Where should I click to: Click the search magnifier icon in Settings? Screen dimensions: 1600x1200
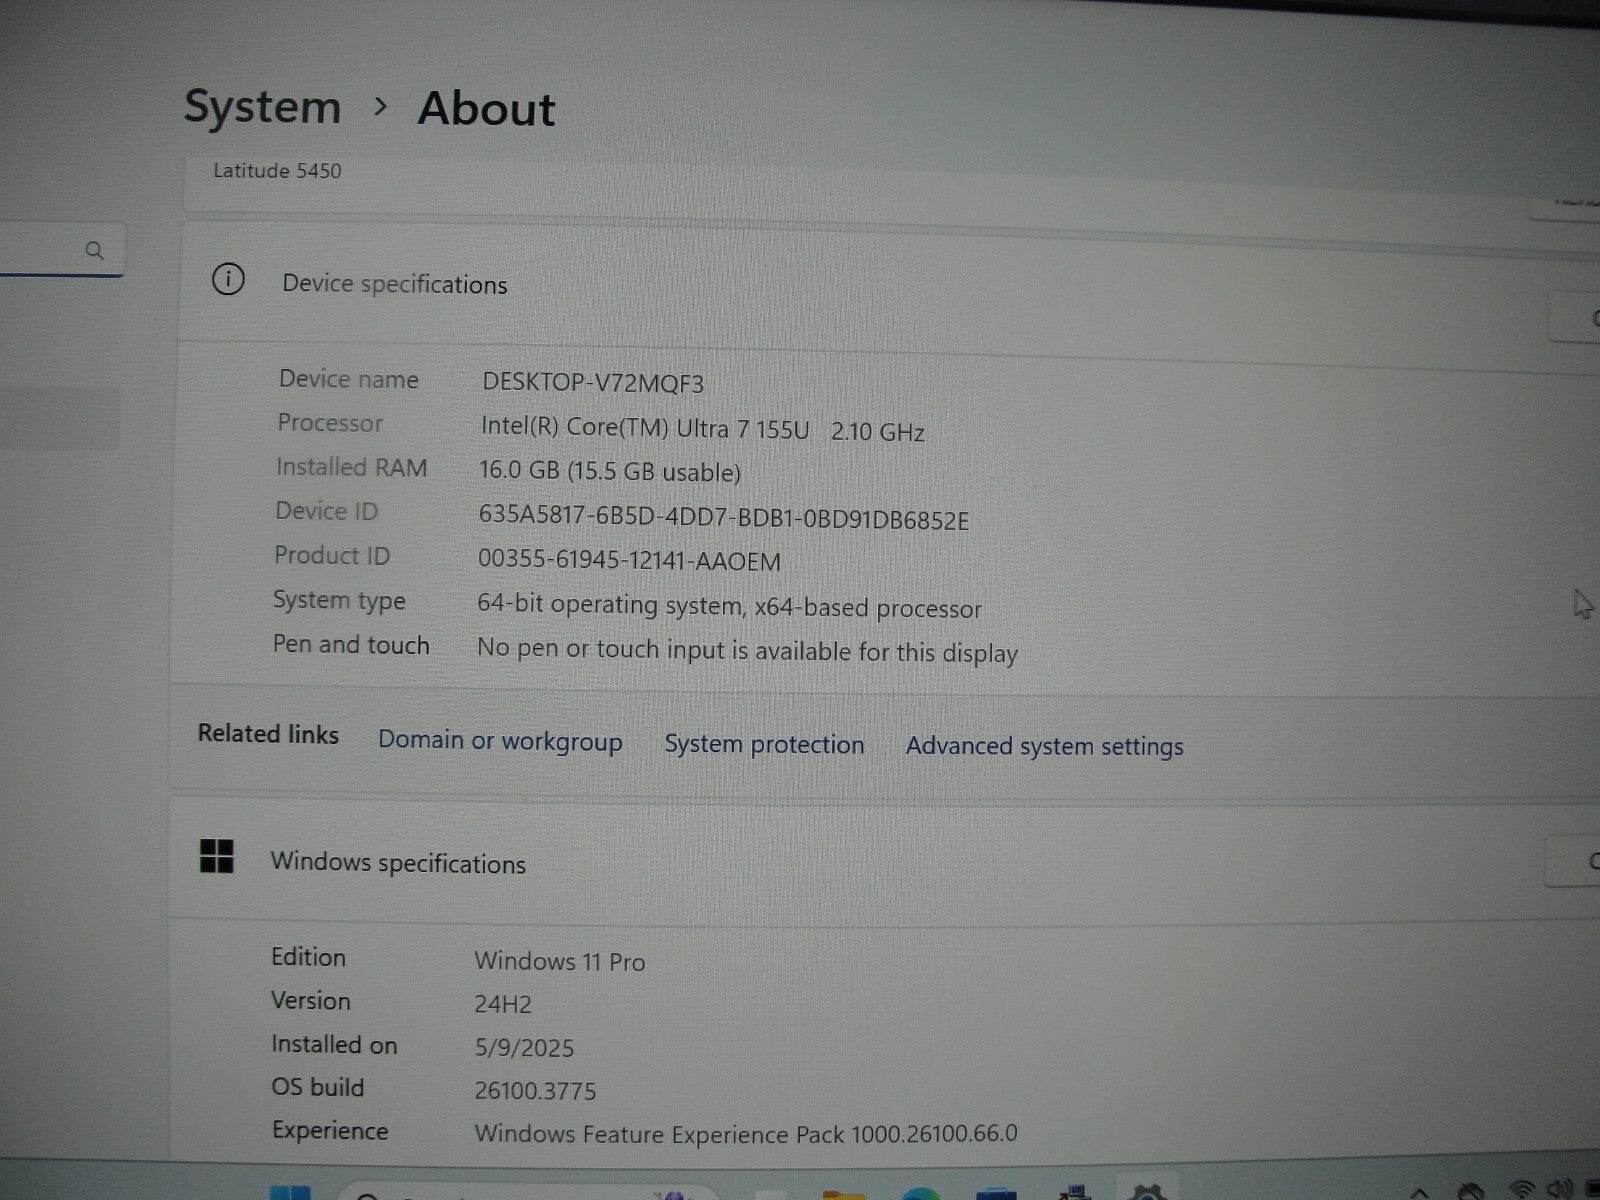[x=95, y=250]
